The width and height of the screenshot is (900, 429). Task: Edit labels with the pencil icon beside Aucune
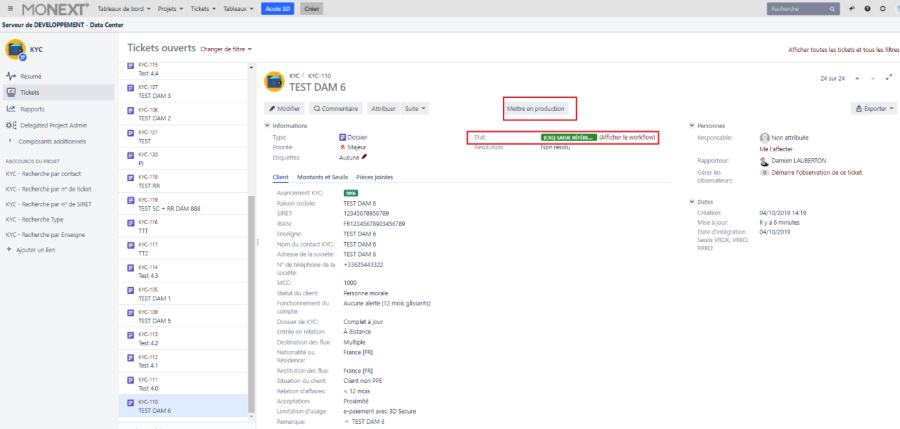[x=365, y=156]
